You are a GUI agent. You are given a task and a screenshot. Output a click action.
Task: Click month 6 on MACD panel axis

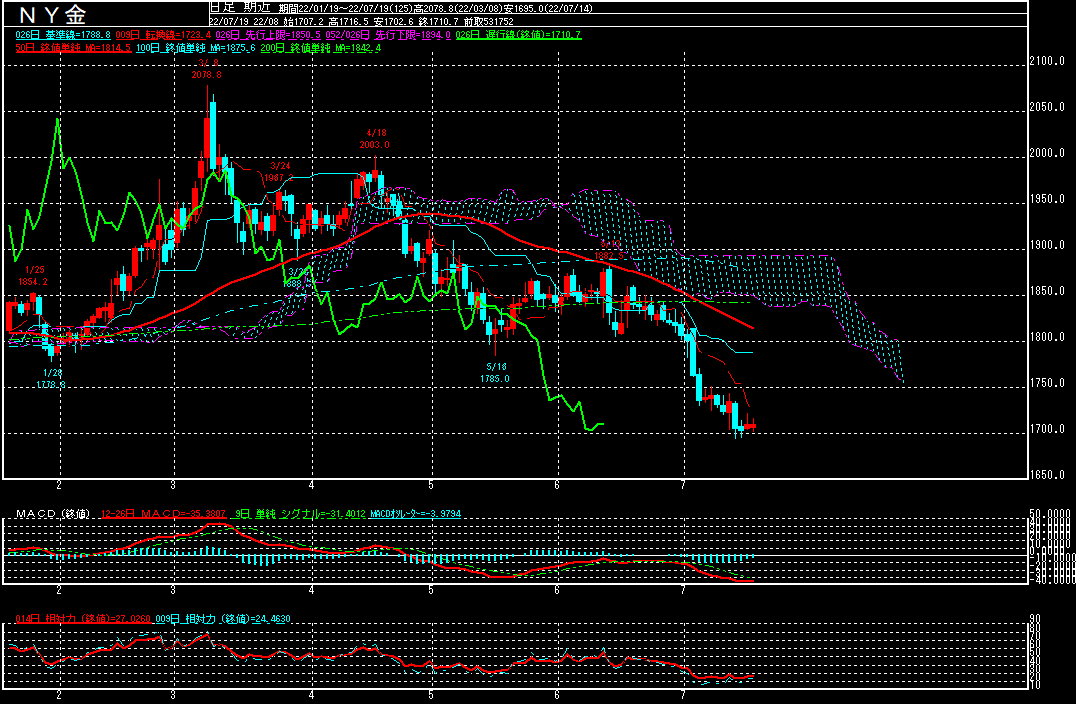point(557,590)
